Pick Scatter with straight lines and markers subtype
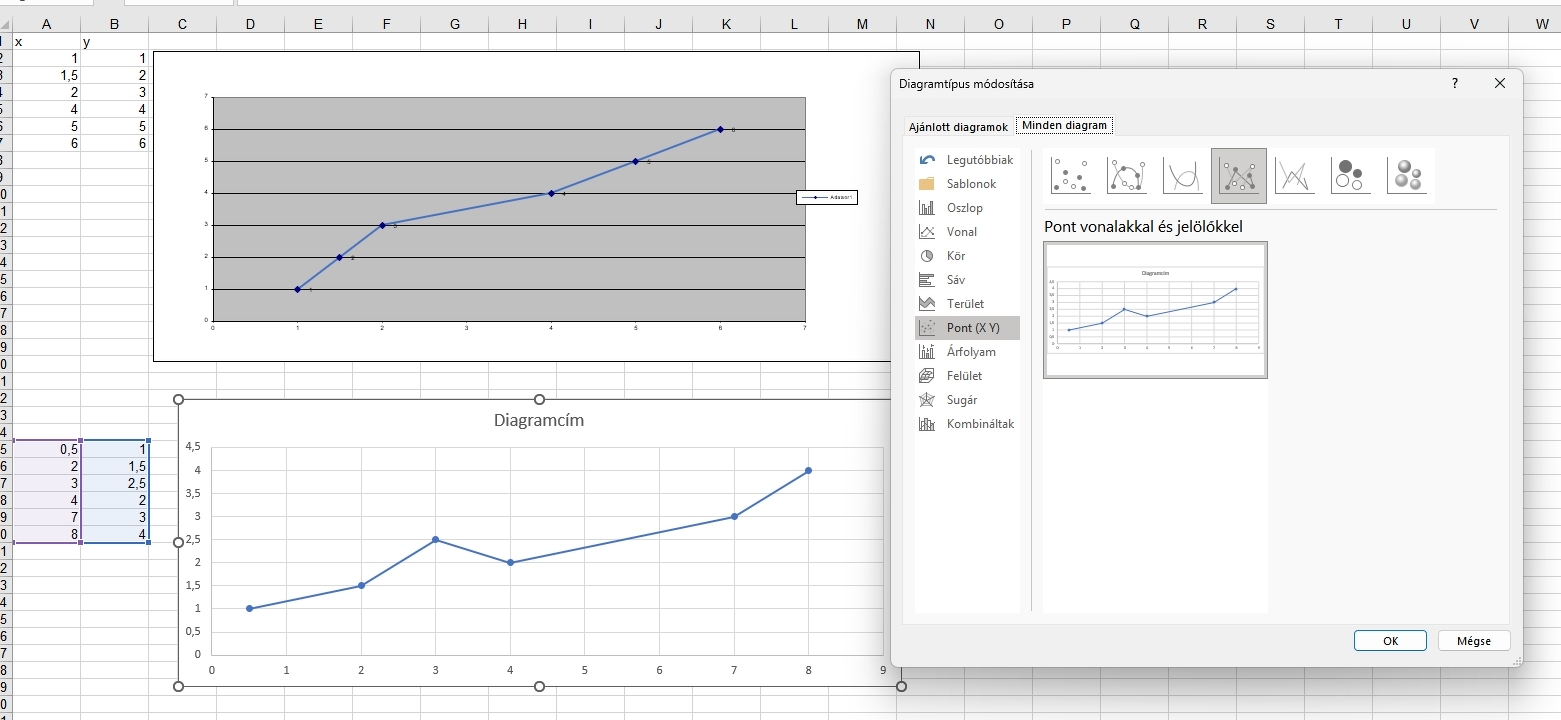Screen dimensions: 1561x720 [x=1239, y=176]
